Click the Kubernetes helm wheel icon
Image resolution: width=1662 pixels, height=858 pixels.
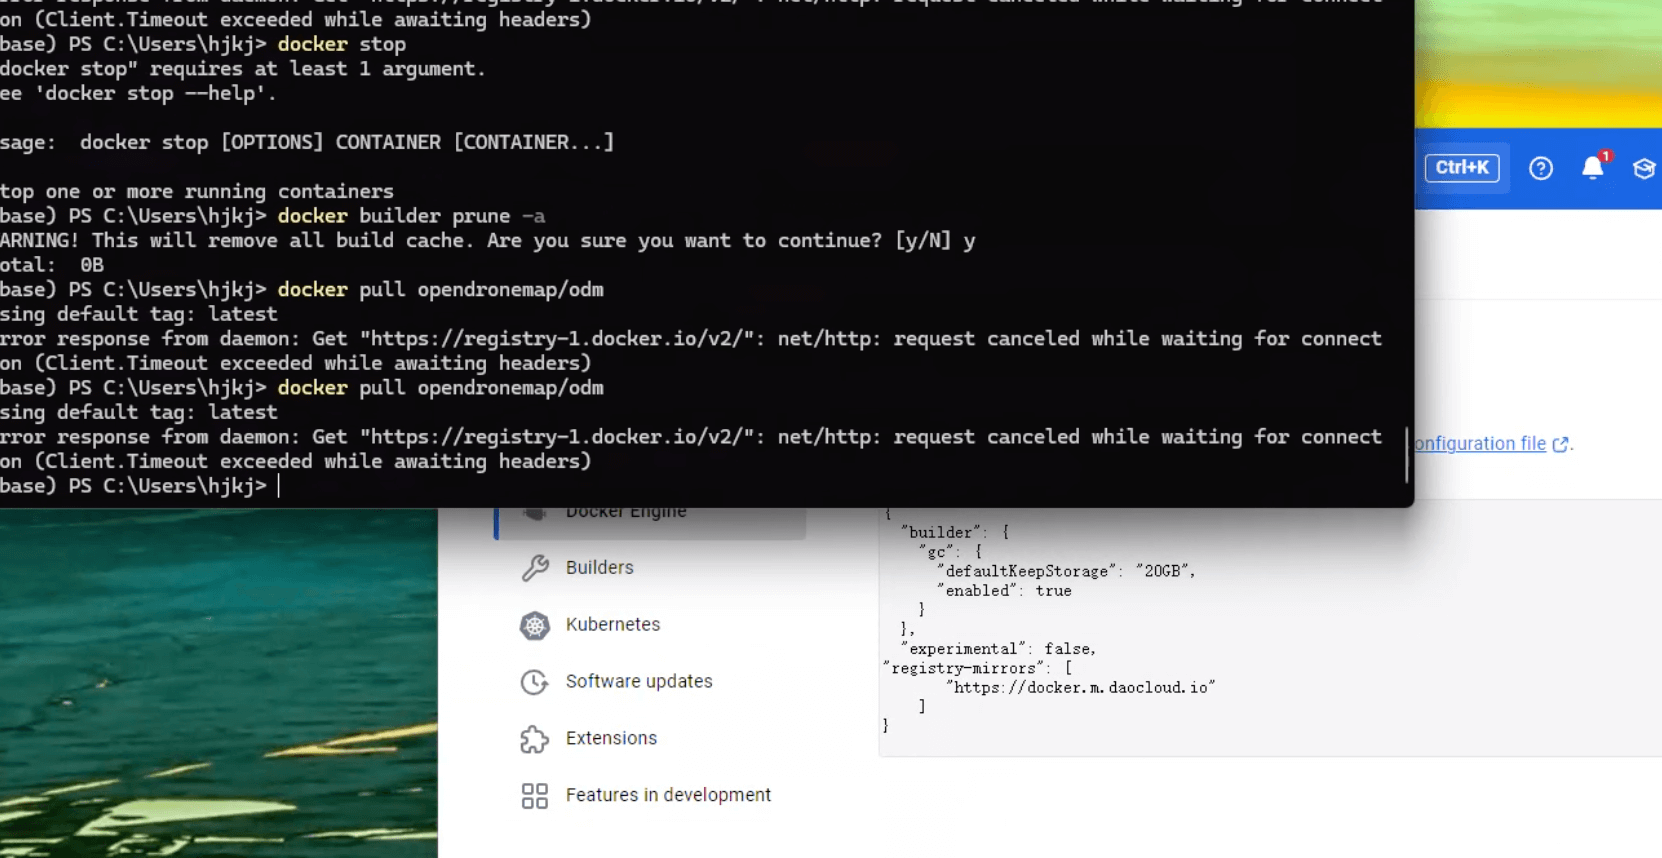(535, 626)
